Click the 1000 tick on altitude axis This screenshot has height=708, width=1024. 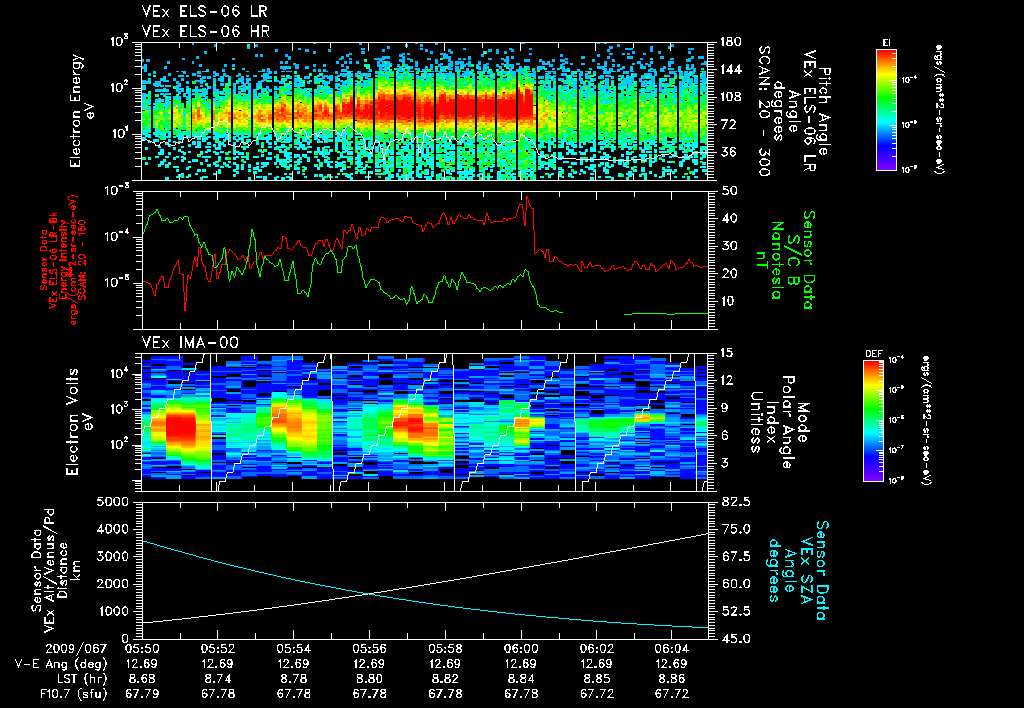tap(112, 611)
